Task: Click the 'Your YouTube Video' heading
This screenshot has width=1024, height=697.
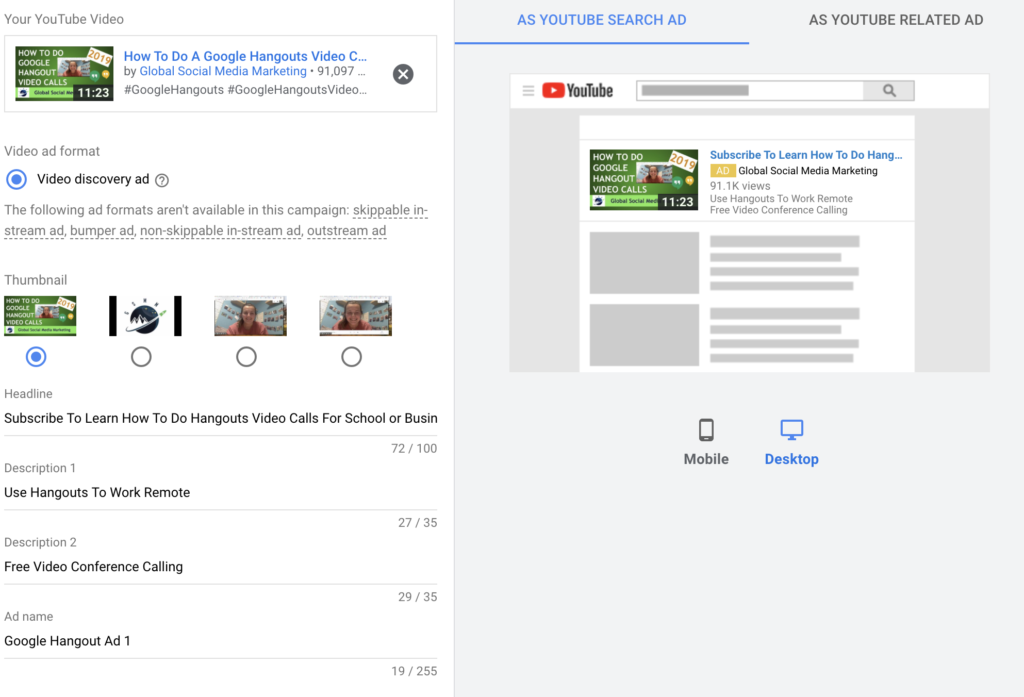Action: click(x=64, y=20)
